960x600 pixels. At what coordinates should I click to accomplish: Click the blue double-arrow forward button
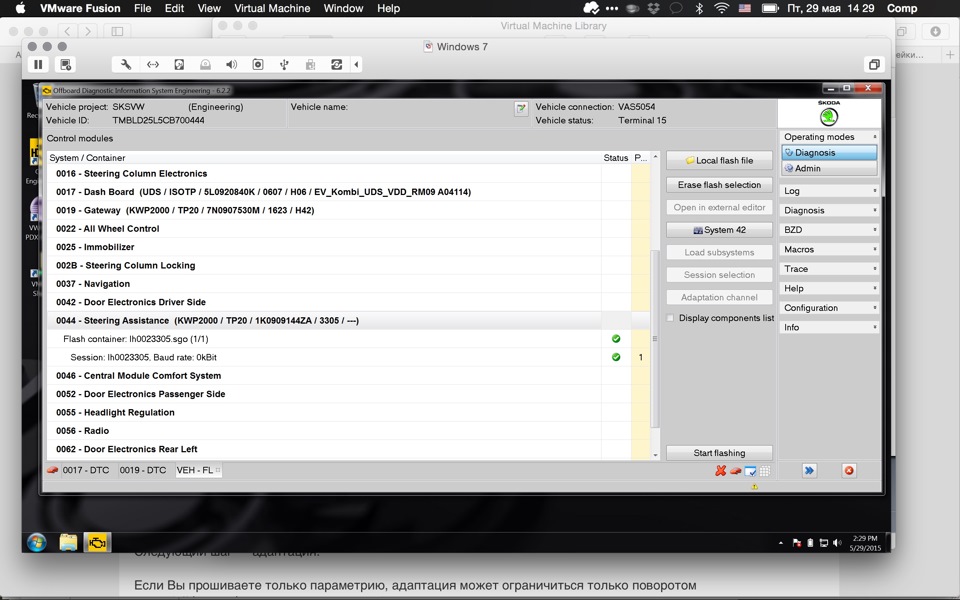click(x=809, y=470)
